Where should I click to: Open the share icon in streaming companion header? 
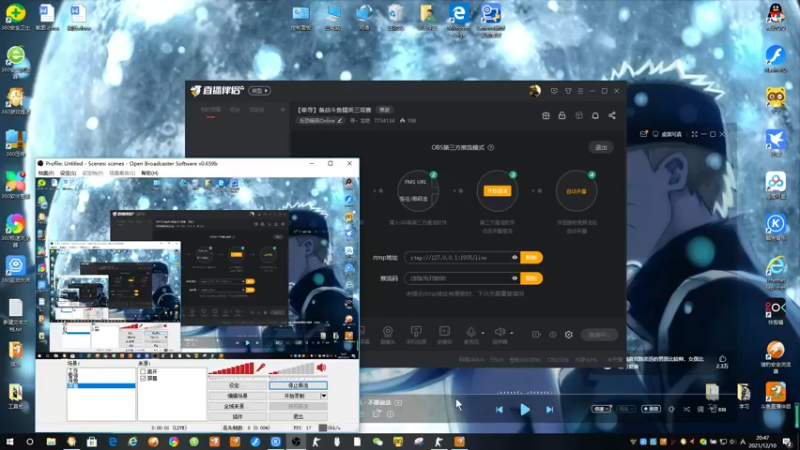612,116
